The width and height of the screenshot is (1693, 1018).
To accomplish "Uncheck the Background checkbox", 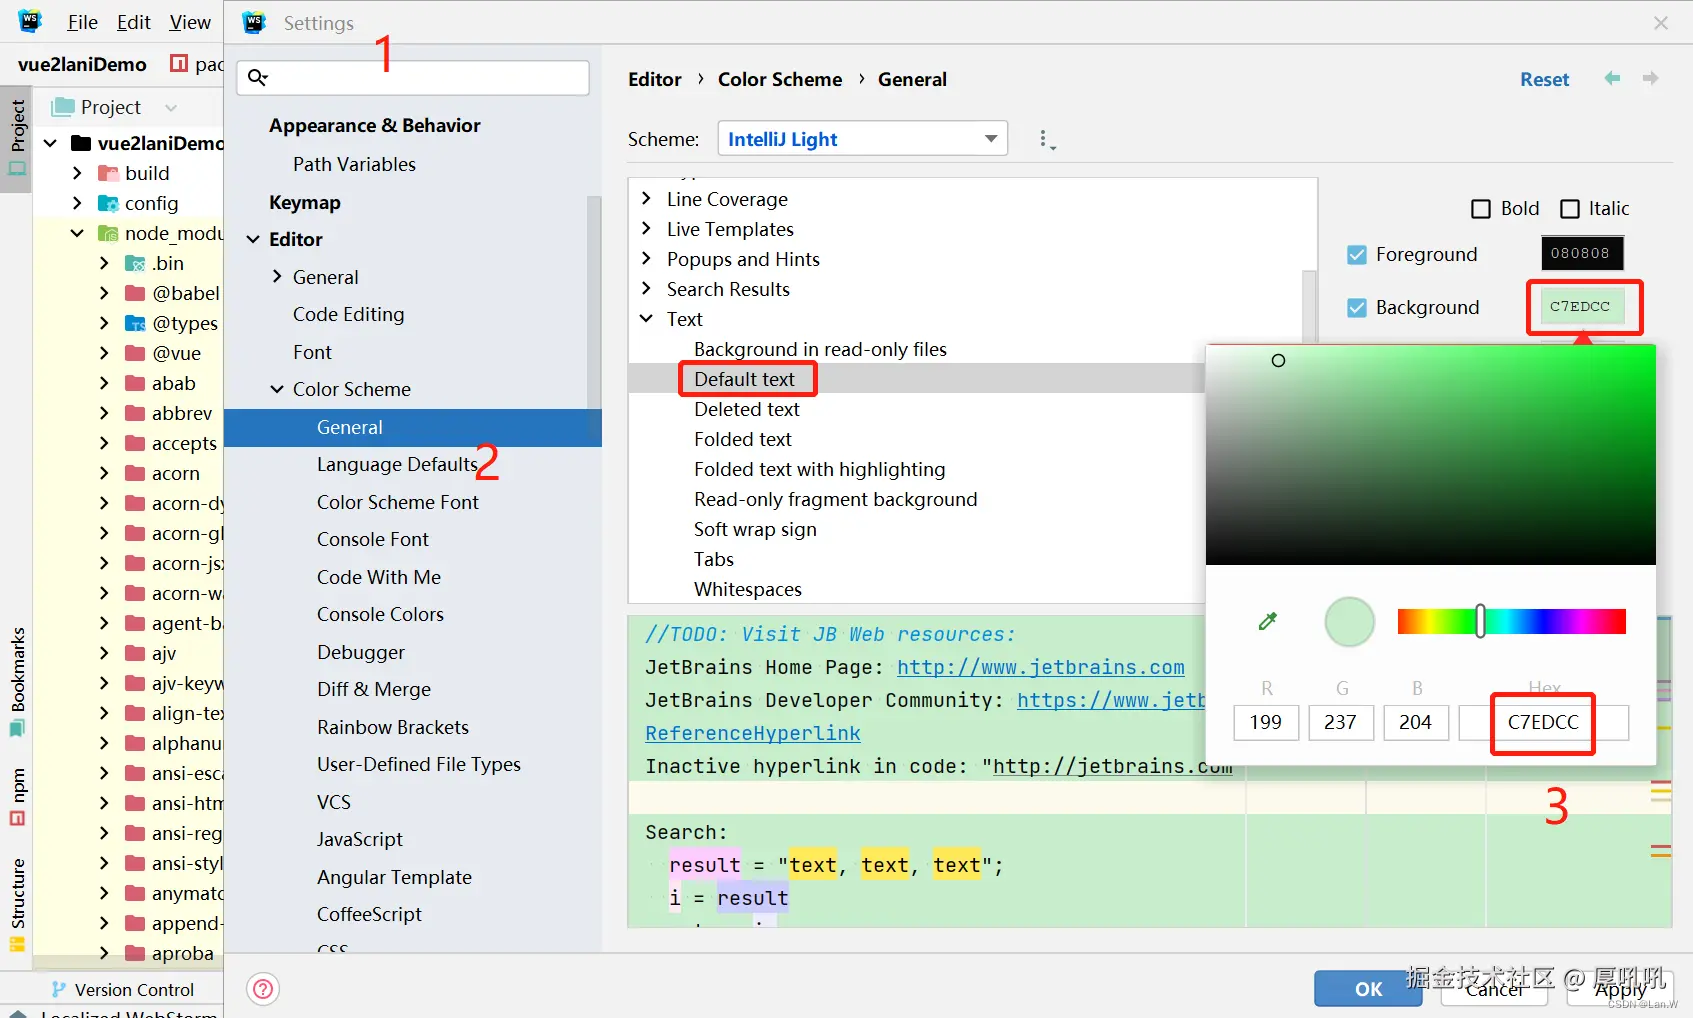I will (x=1357, y=308).
